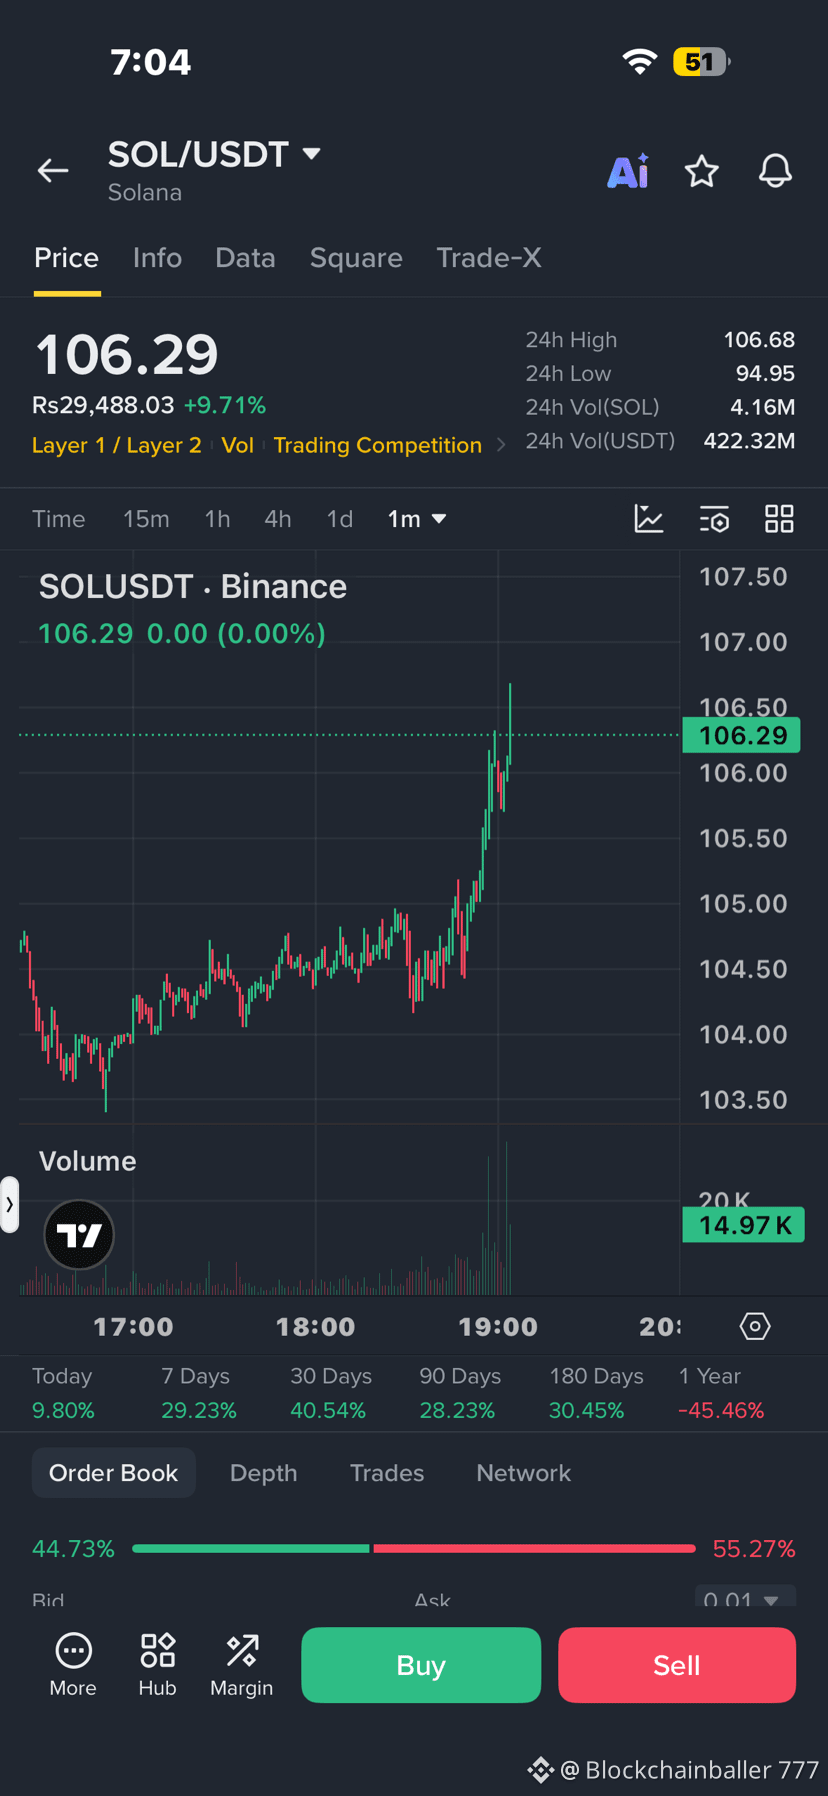Tap the back arrow icon
Viewport: 828px width, 1796px height.
coord(53,171)
